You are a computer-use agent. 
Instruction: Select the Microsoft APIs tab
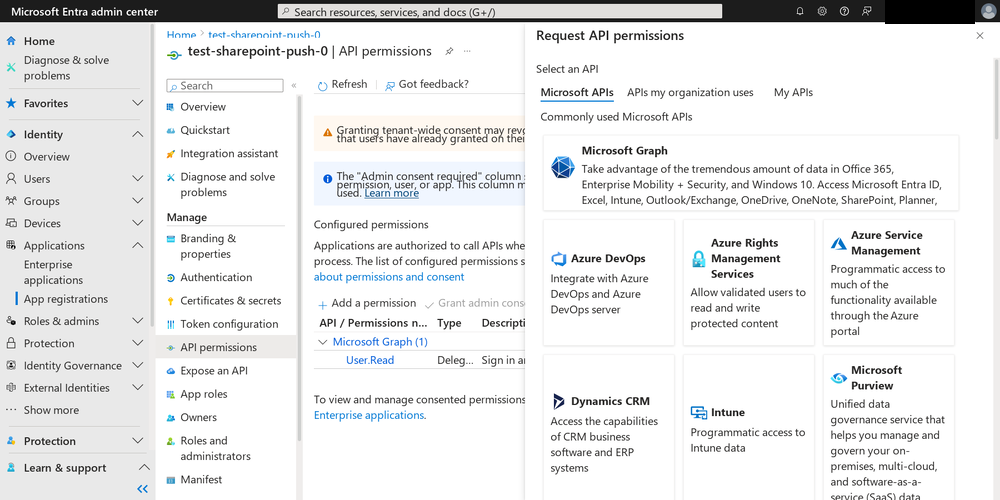click(577, 92)
